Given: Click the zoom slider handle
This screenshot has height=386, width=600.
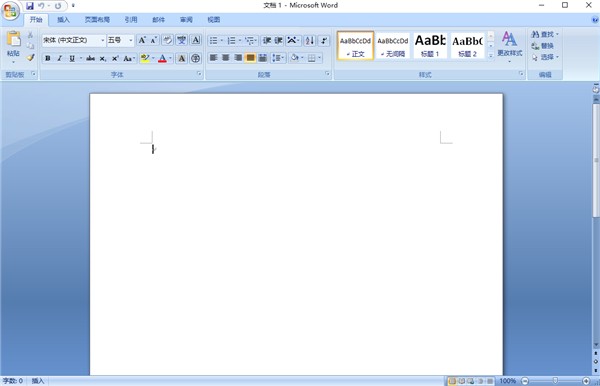Looking at the screenshot, I should click(x=555, y=381).
